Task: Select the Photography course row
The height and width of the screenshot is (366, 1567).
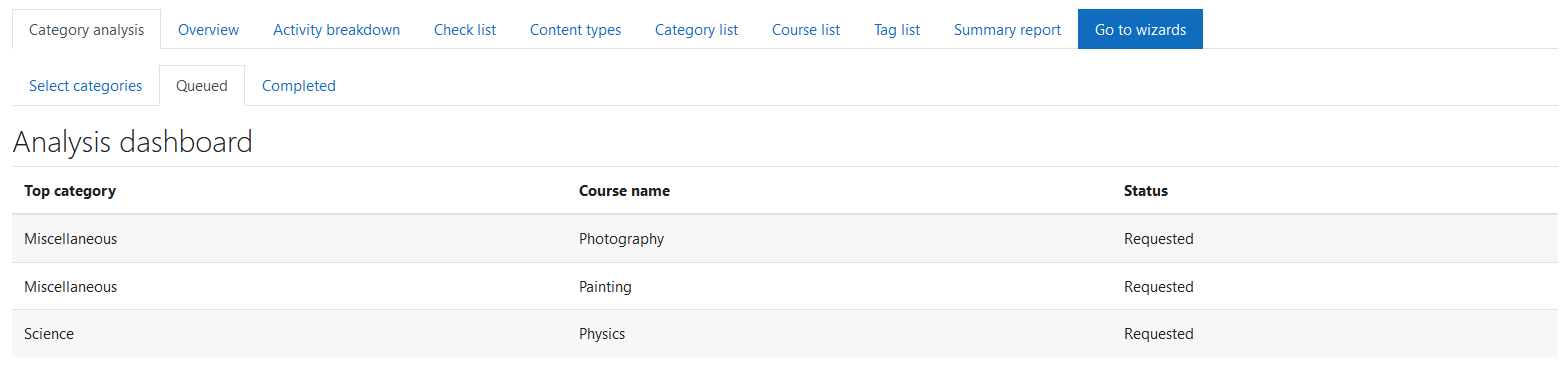Action: (784, 239)
